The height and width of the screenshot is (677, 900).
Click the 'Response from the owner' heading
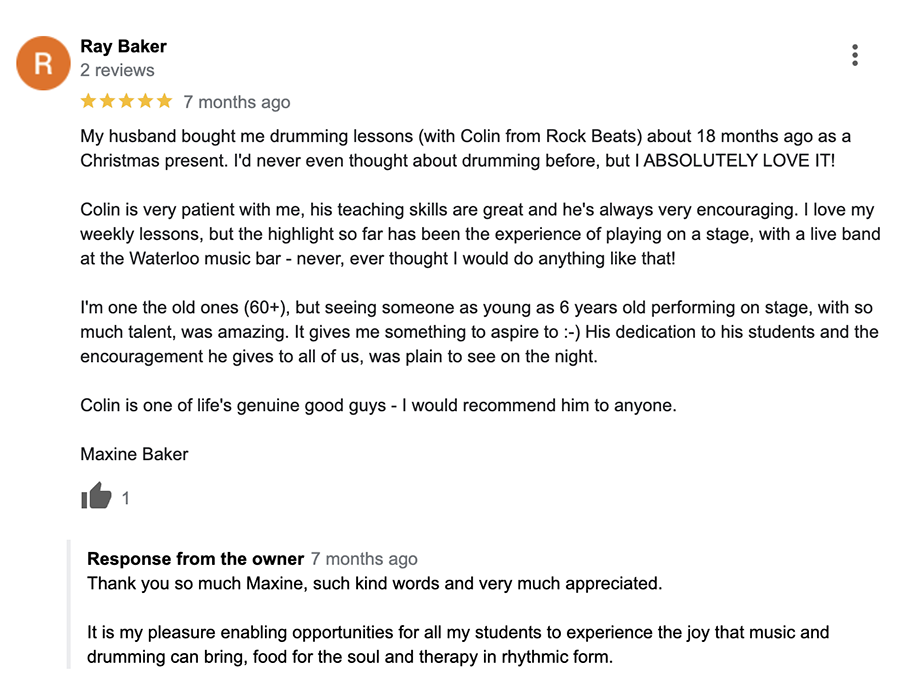coord(195,559)
